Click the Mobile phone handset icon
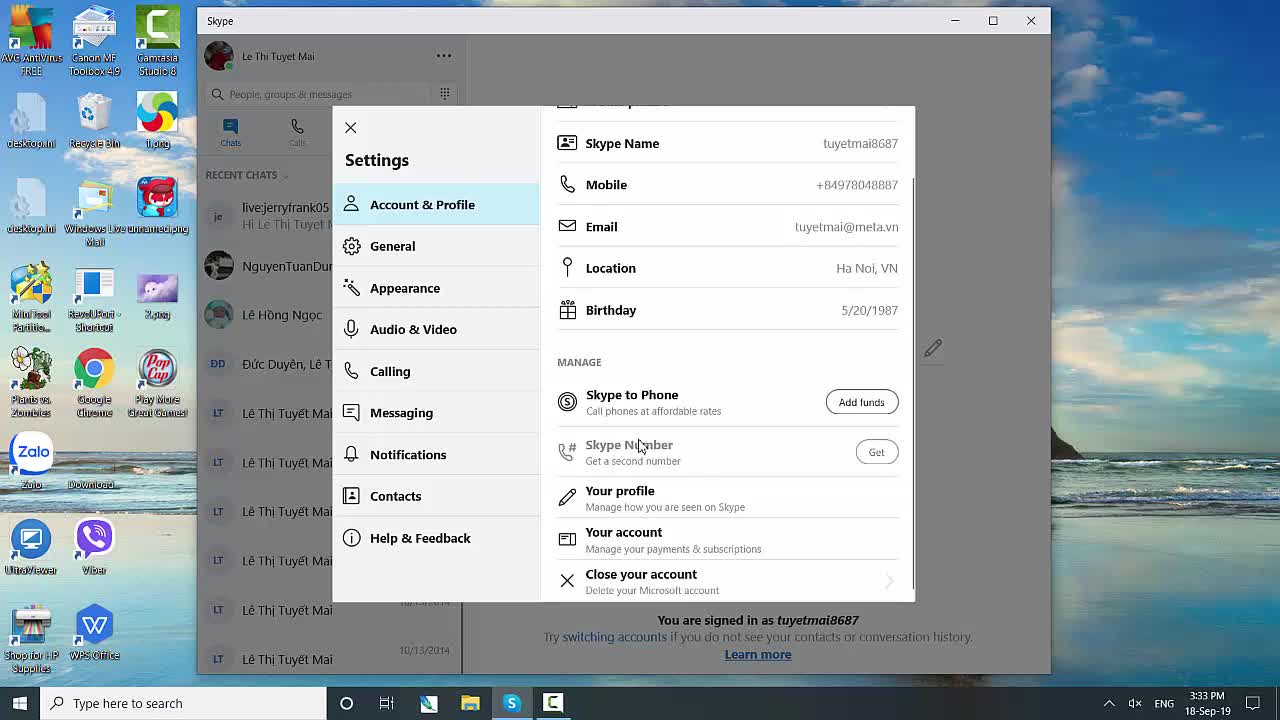This screenshot has width=1280, height=720. click(x=567, y=184)
